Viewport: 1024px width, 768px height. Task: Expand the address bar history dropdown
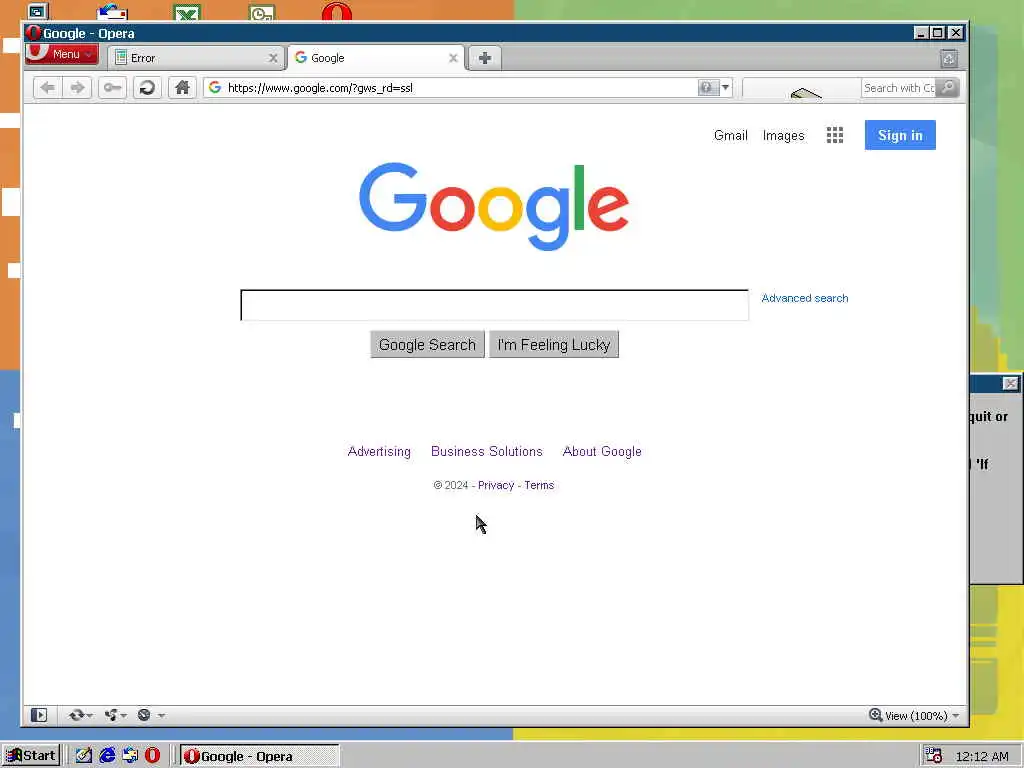point(726,88)
